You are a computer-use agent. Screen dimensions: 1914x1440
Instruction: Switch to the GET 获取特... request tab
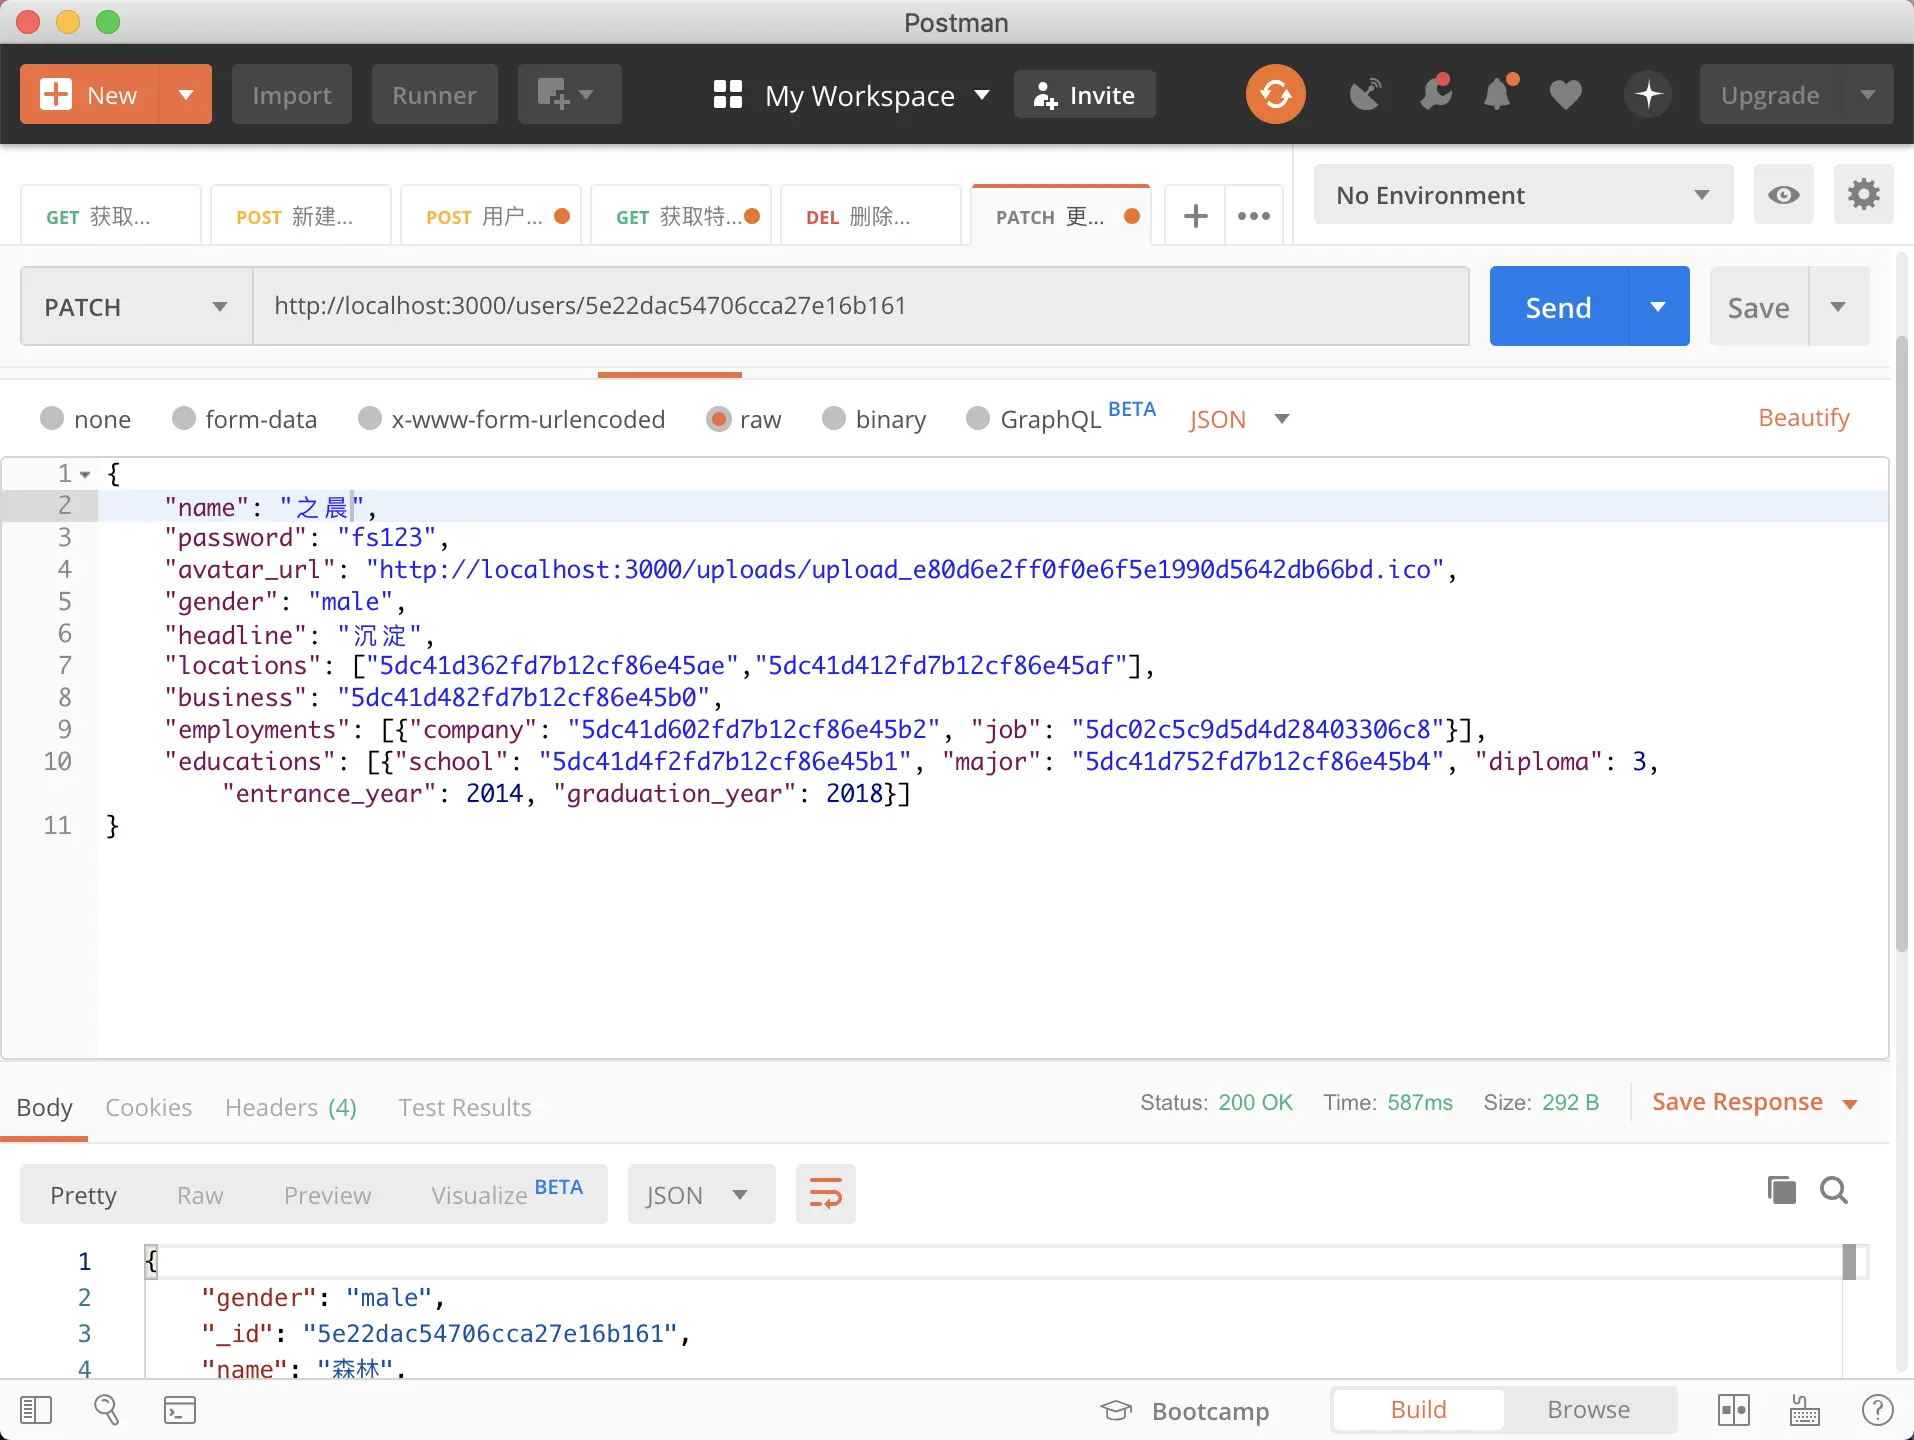tap(680, 216)
